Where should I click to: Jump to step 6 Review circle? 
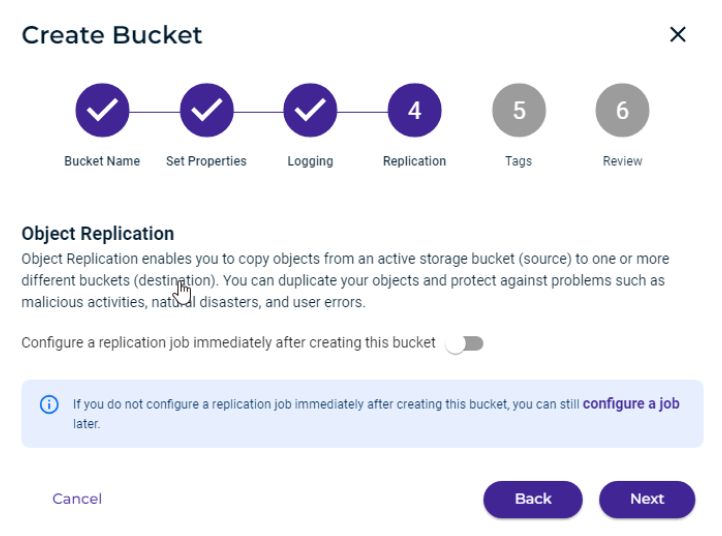(x=623, y=110)
